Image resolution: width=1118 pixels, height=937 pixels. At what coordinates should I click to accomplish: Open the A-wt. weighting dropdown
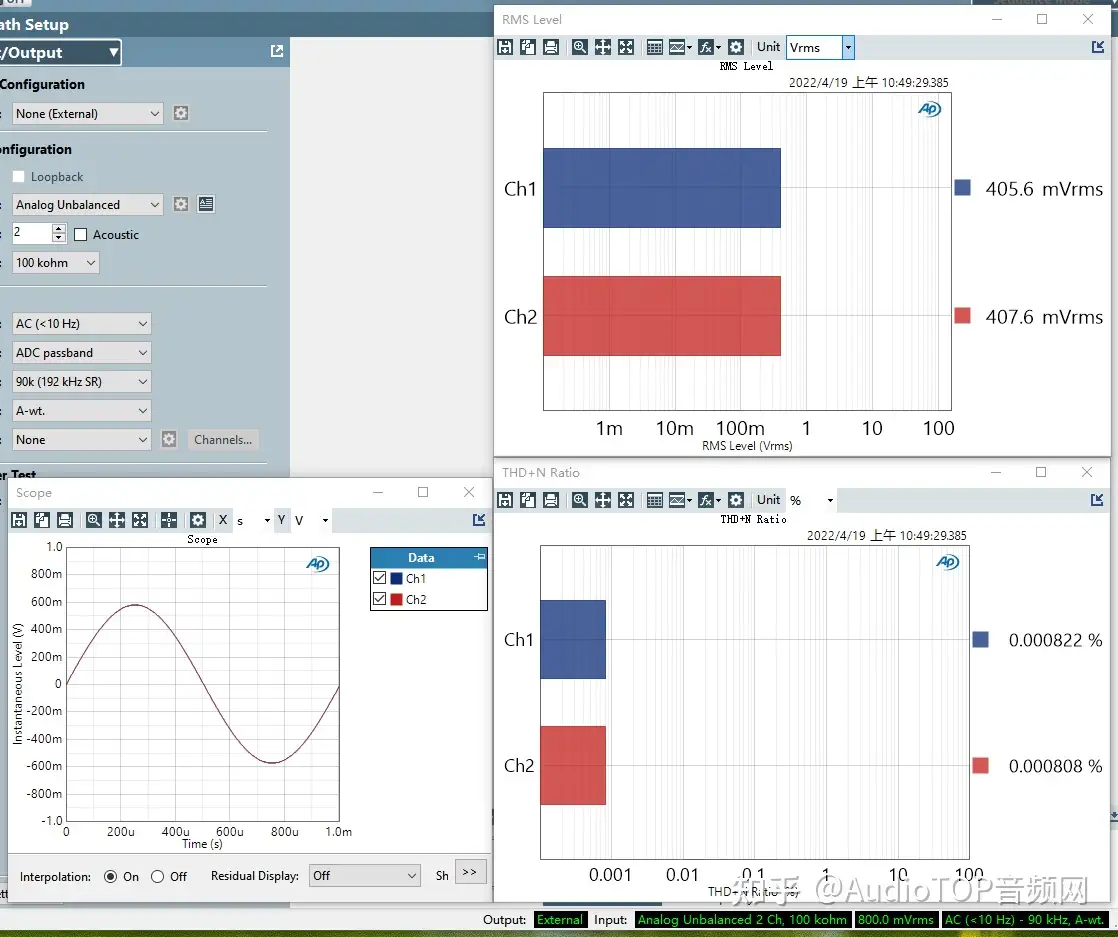[x=81, y=411]
